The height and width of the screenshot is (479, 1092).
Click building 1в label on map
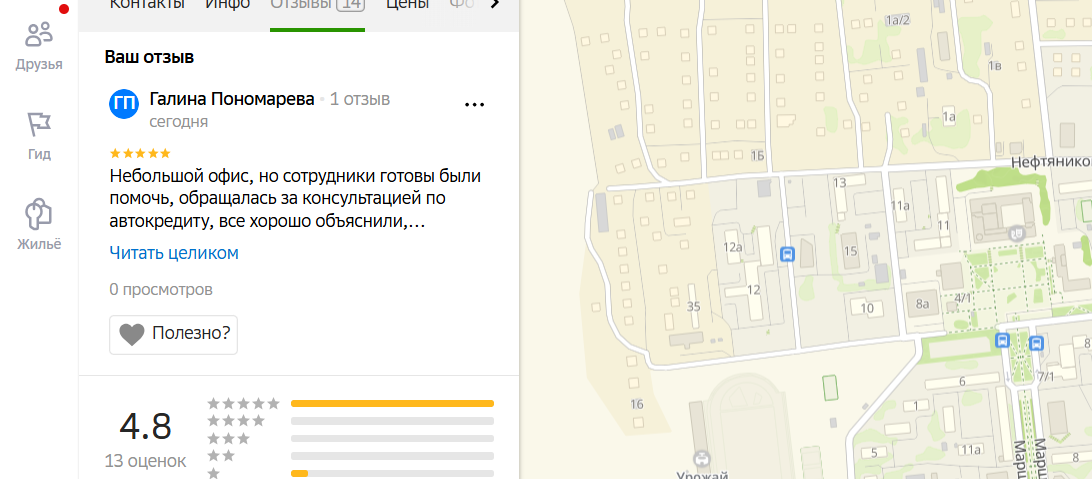pos(994,66)
